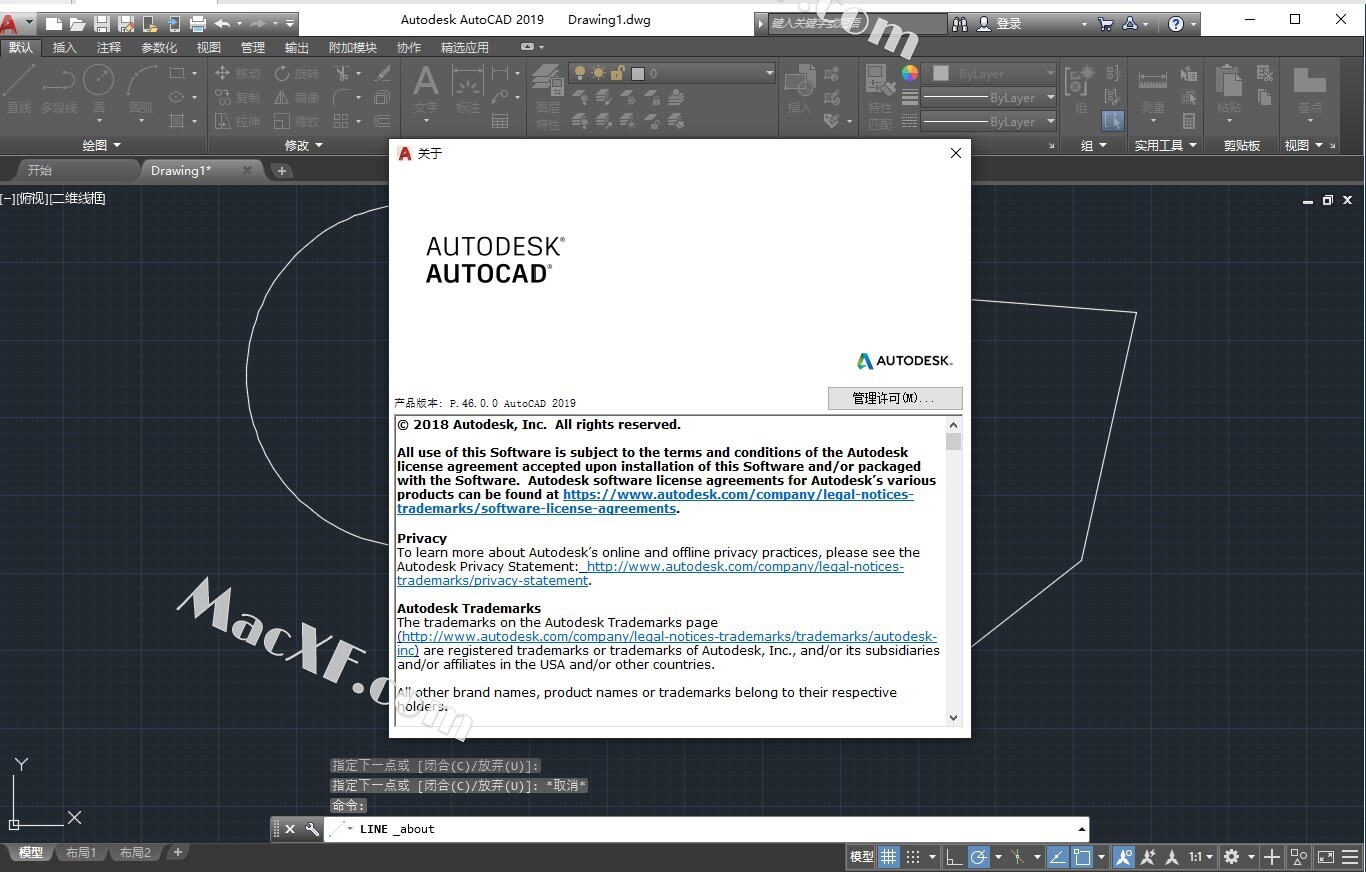Expand the 绘图 (Draw) panel dropdown

tap(101, 145)
